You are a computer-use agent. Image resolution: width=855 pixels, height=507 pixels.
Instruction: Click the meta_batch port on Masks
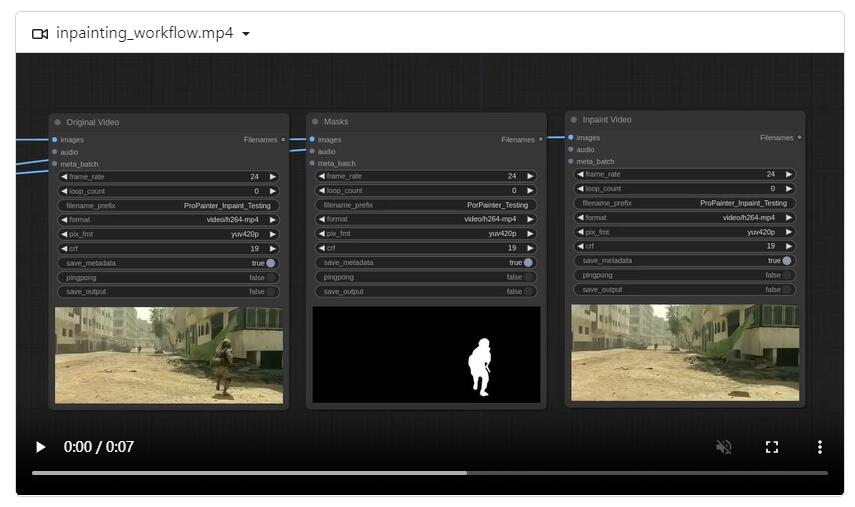pos(312,163)
